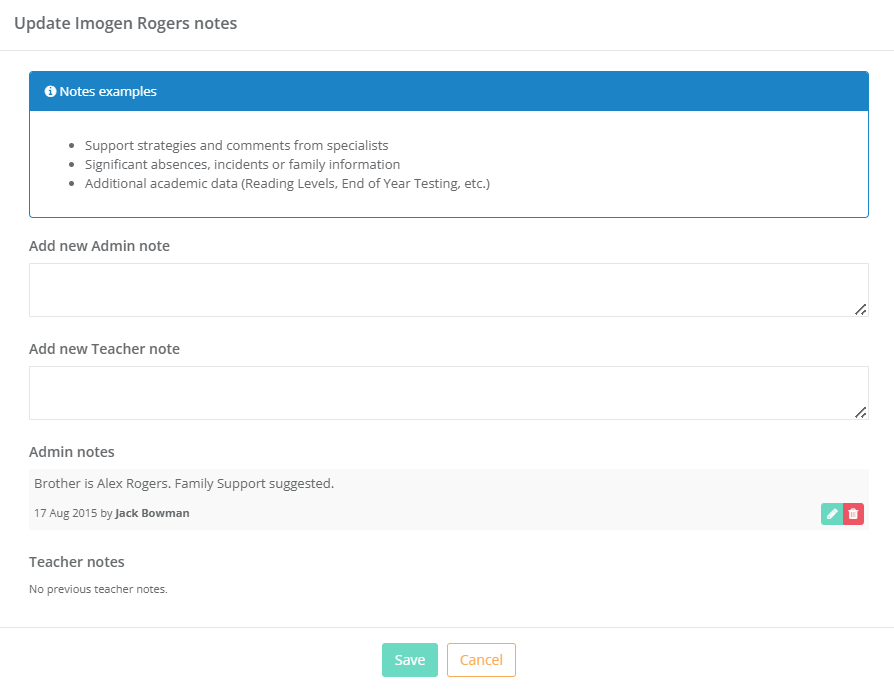Delete the admin note with trash icon

[853, 514]
